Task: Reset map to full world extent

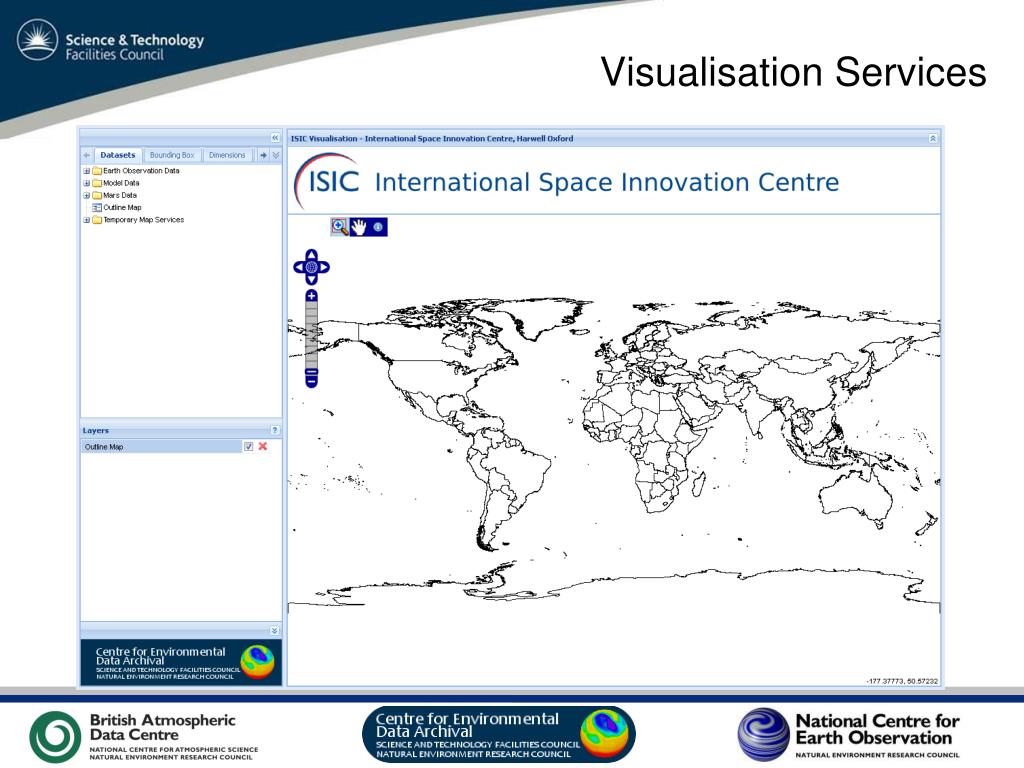Action: 312,267
